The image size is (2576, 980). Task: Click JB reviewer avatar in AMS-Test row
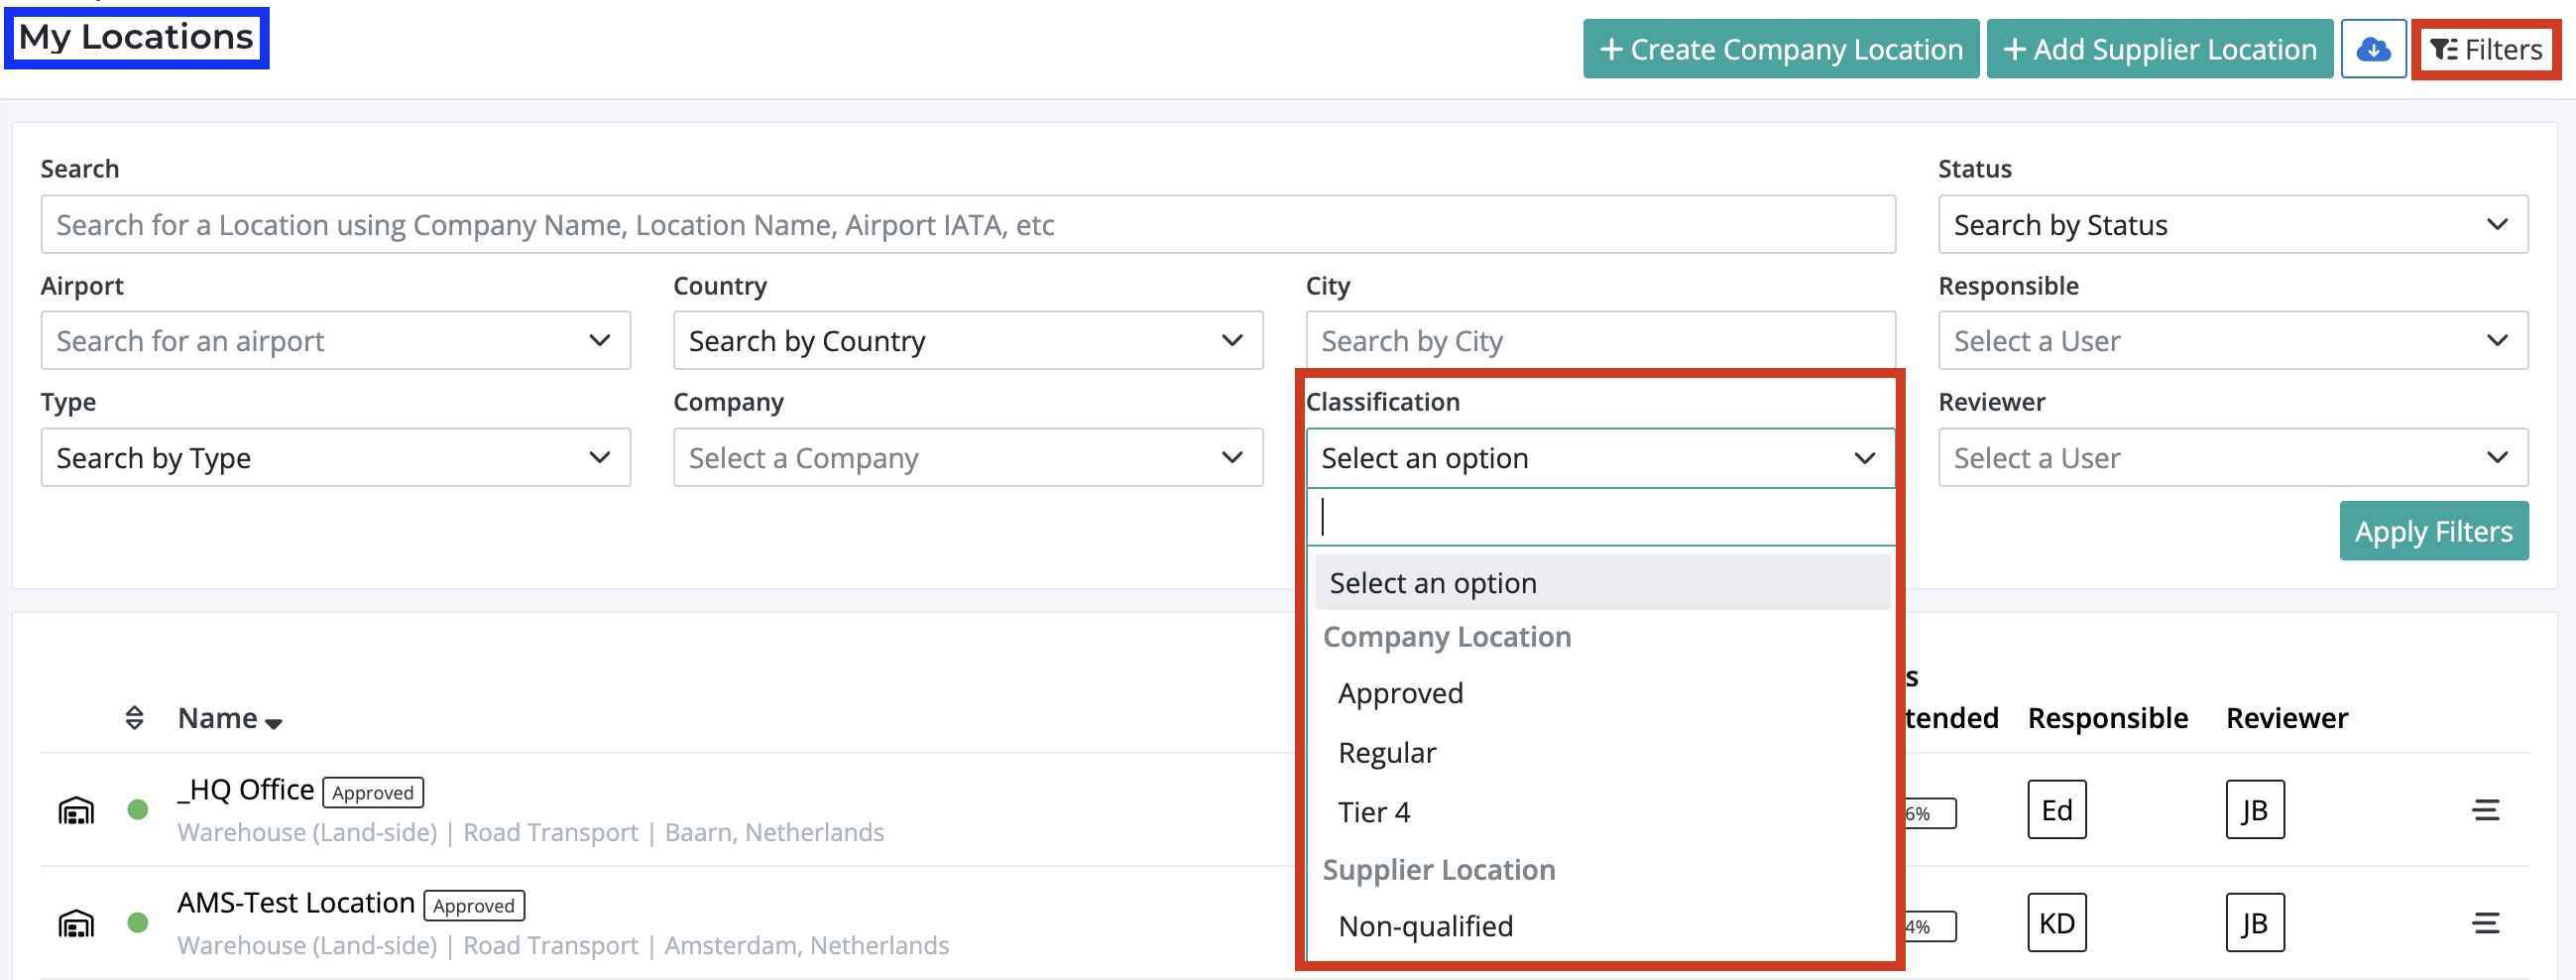point(2255,923)
